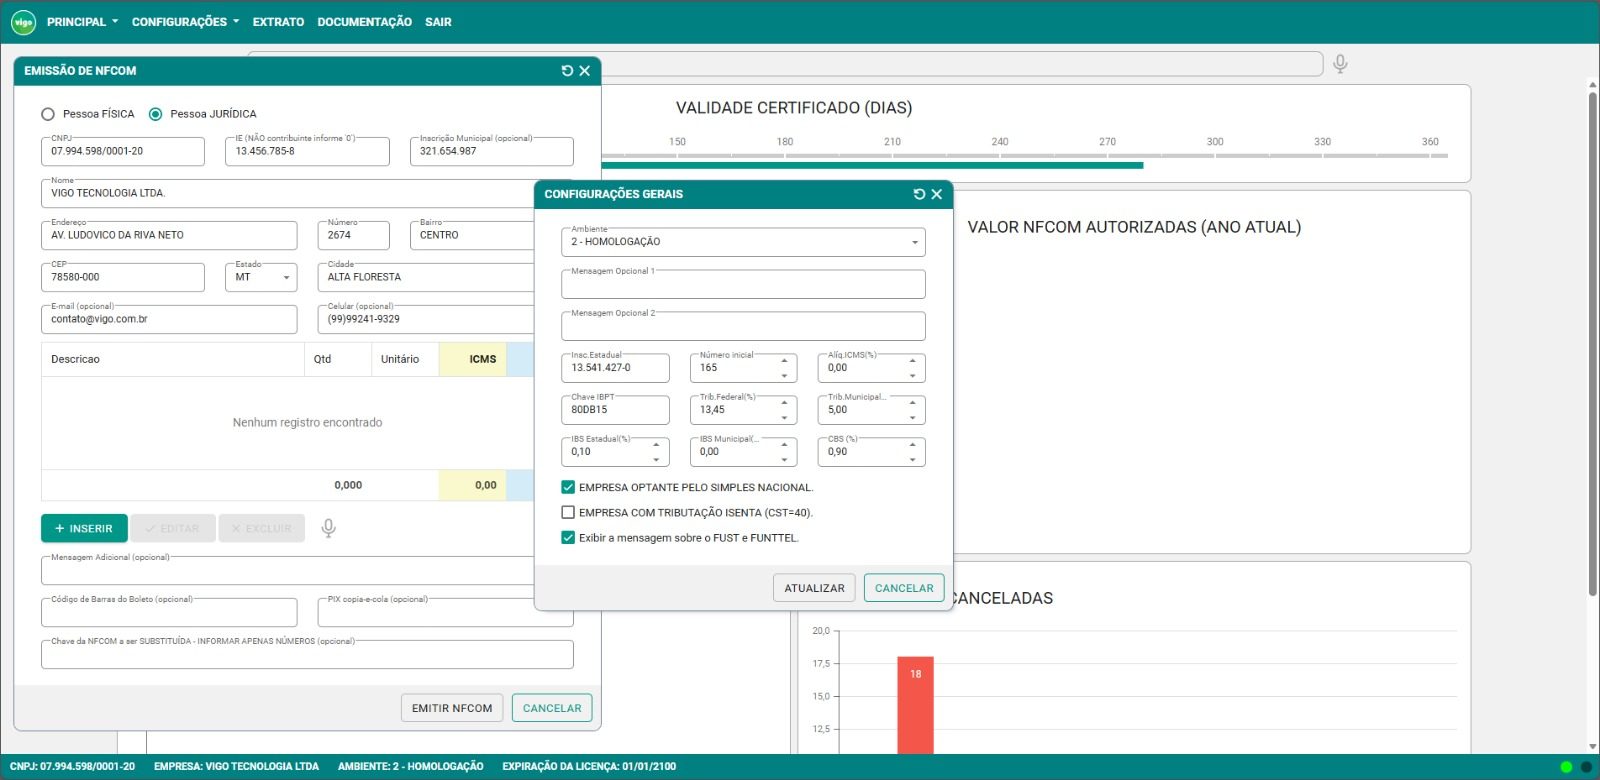
Task: Open the Principal menu
Action: [x=82, y=22]
